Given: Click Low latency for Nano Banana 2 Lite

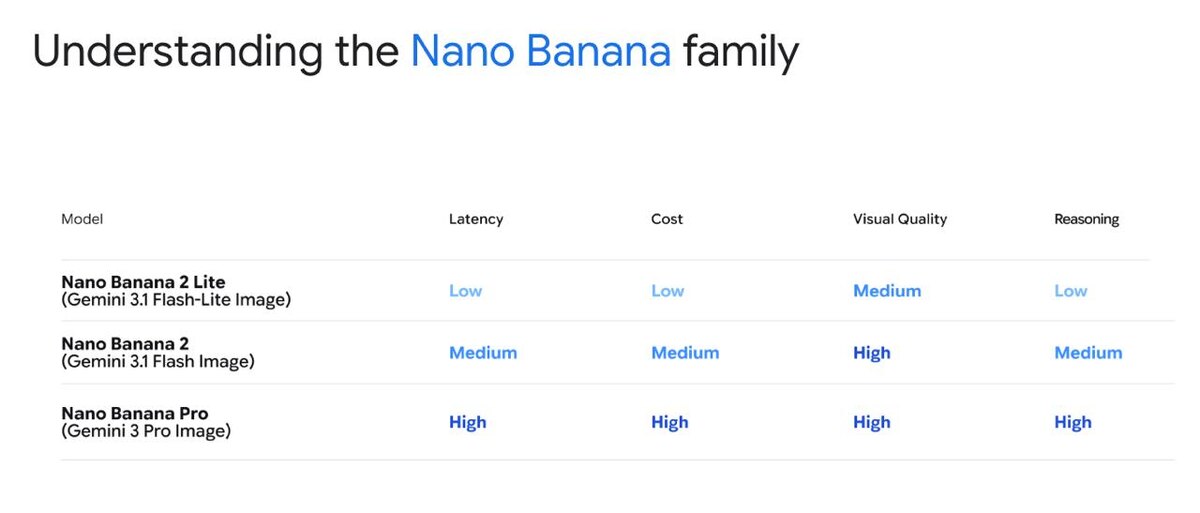Looking at the screenshot, I should click(x=466, y=291).
